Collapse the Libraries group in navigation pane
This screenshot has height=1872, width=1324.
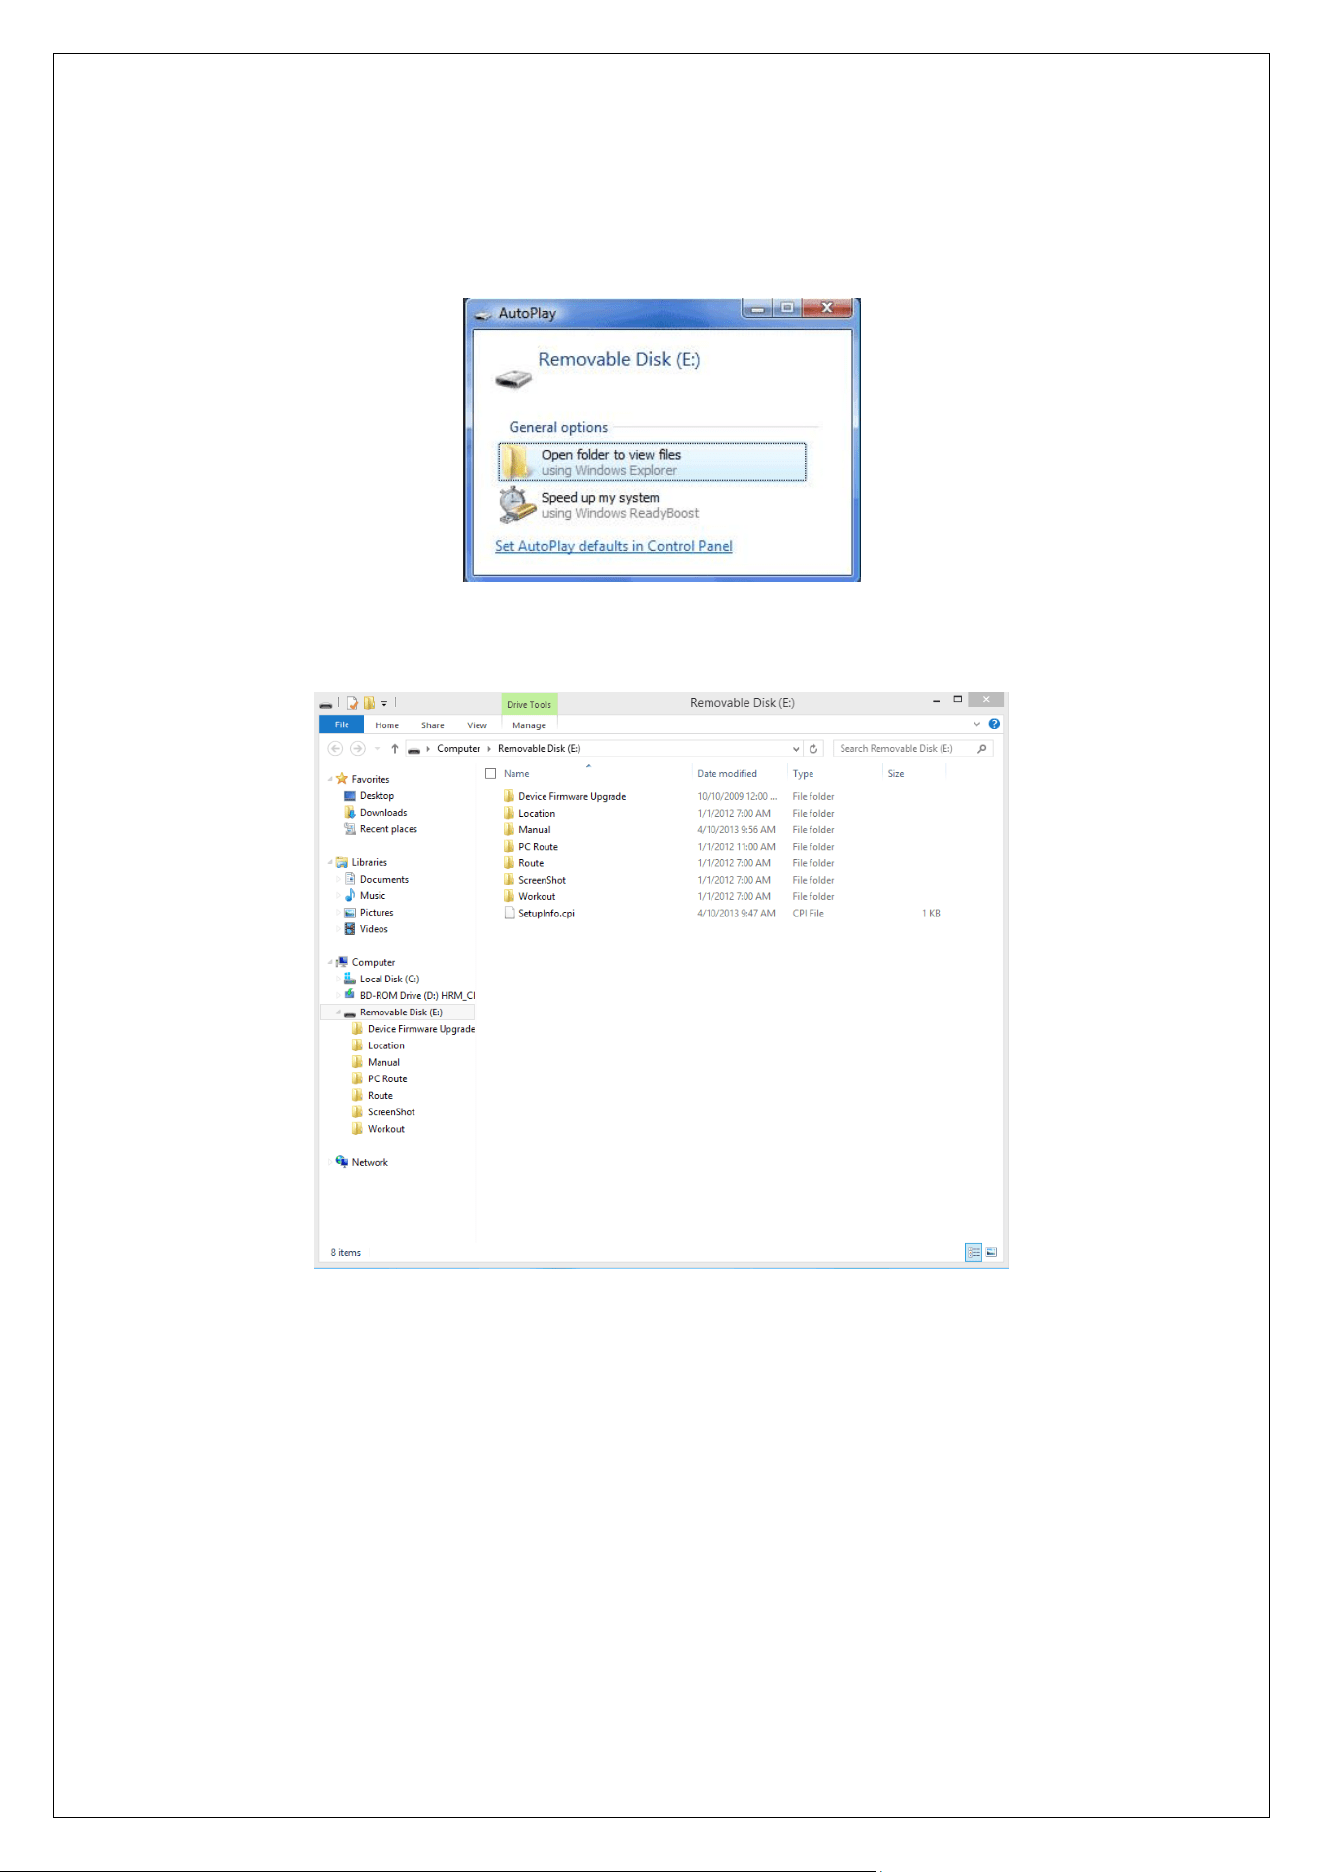[330, 862]
